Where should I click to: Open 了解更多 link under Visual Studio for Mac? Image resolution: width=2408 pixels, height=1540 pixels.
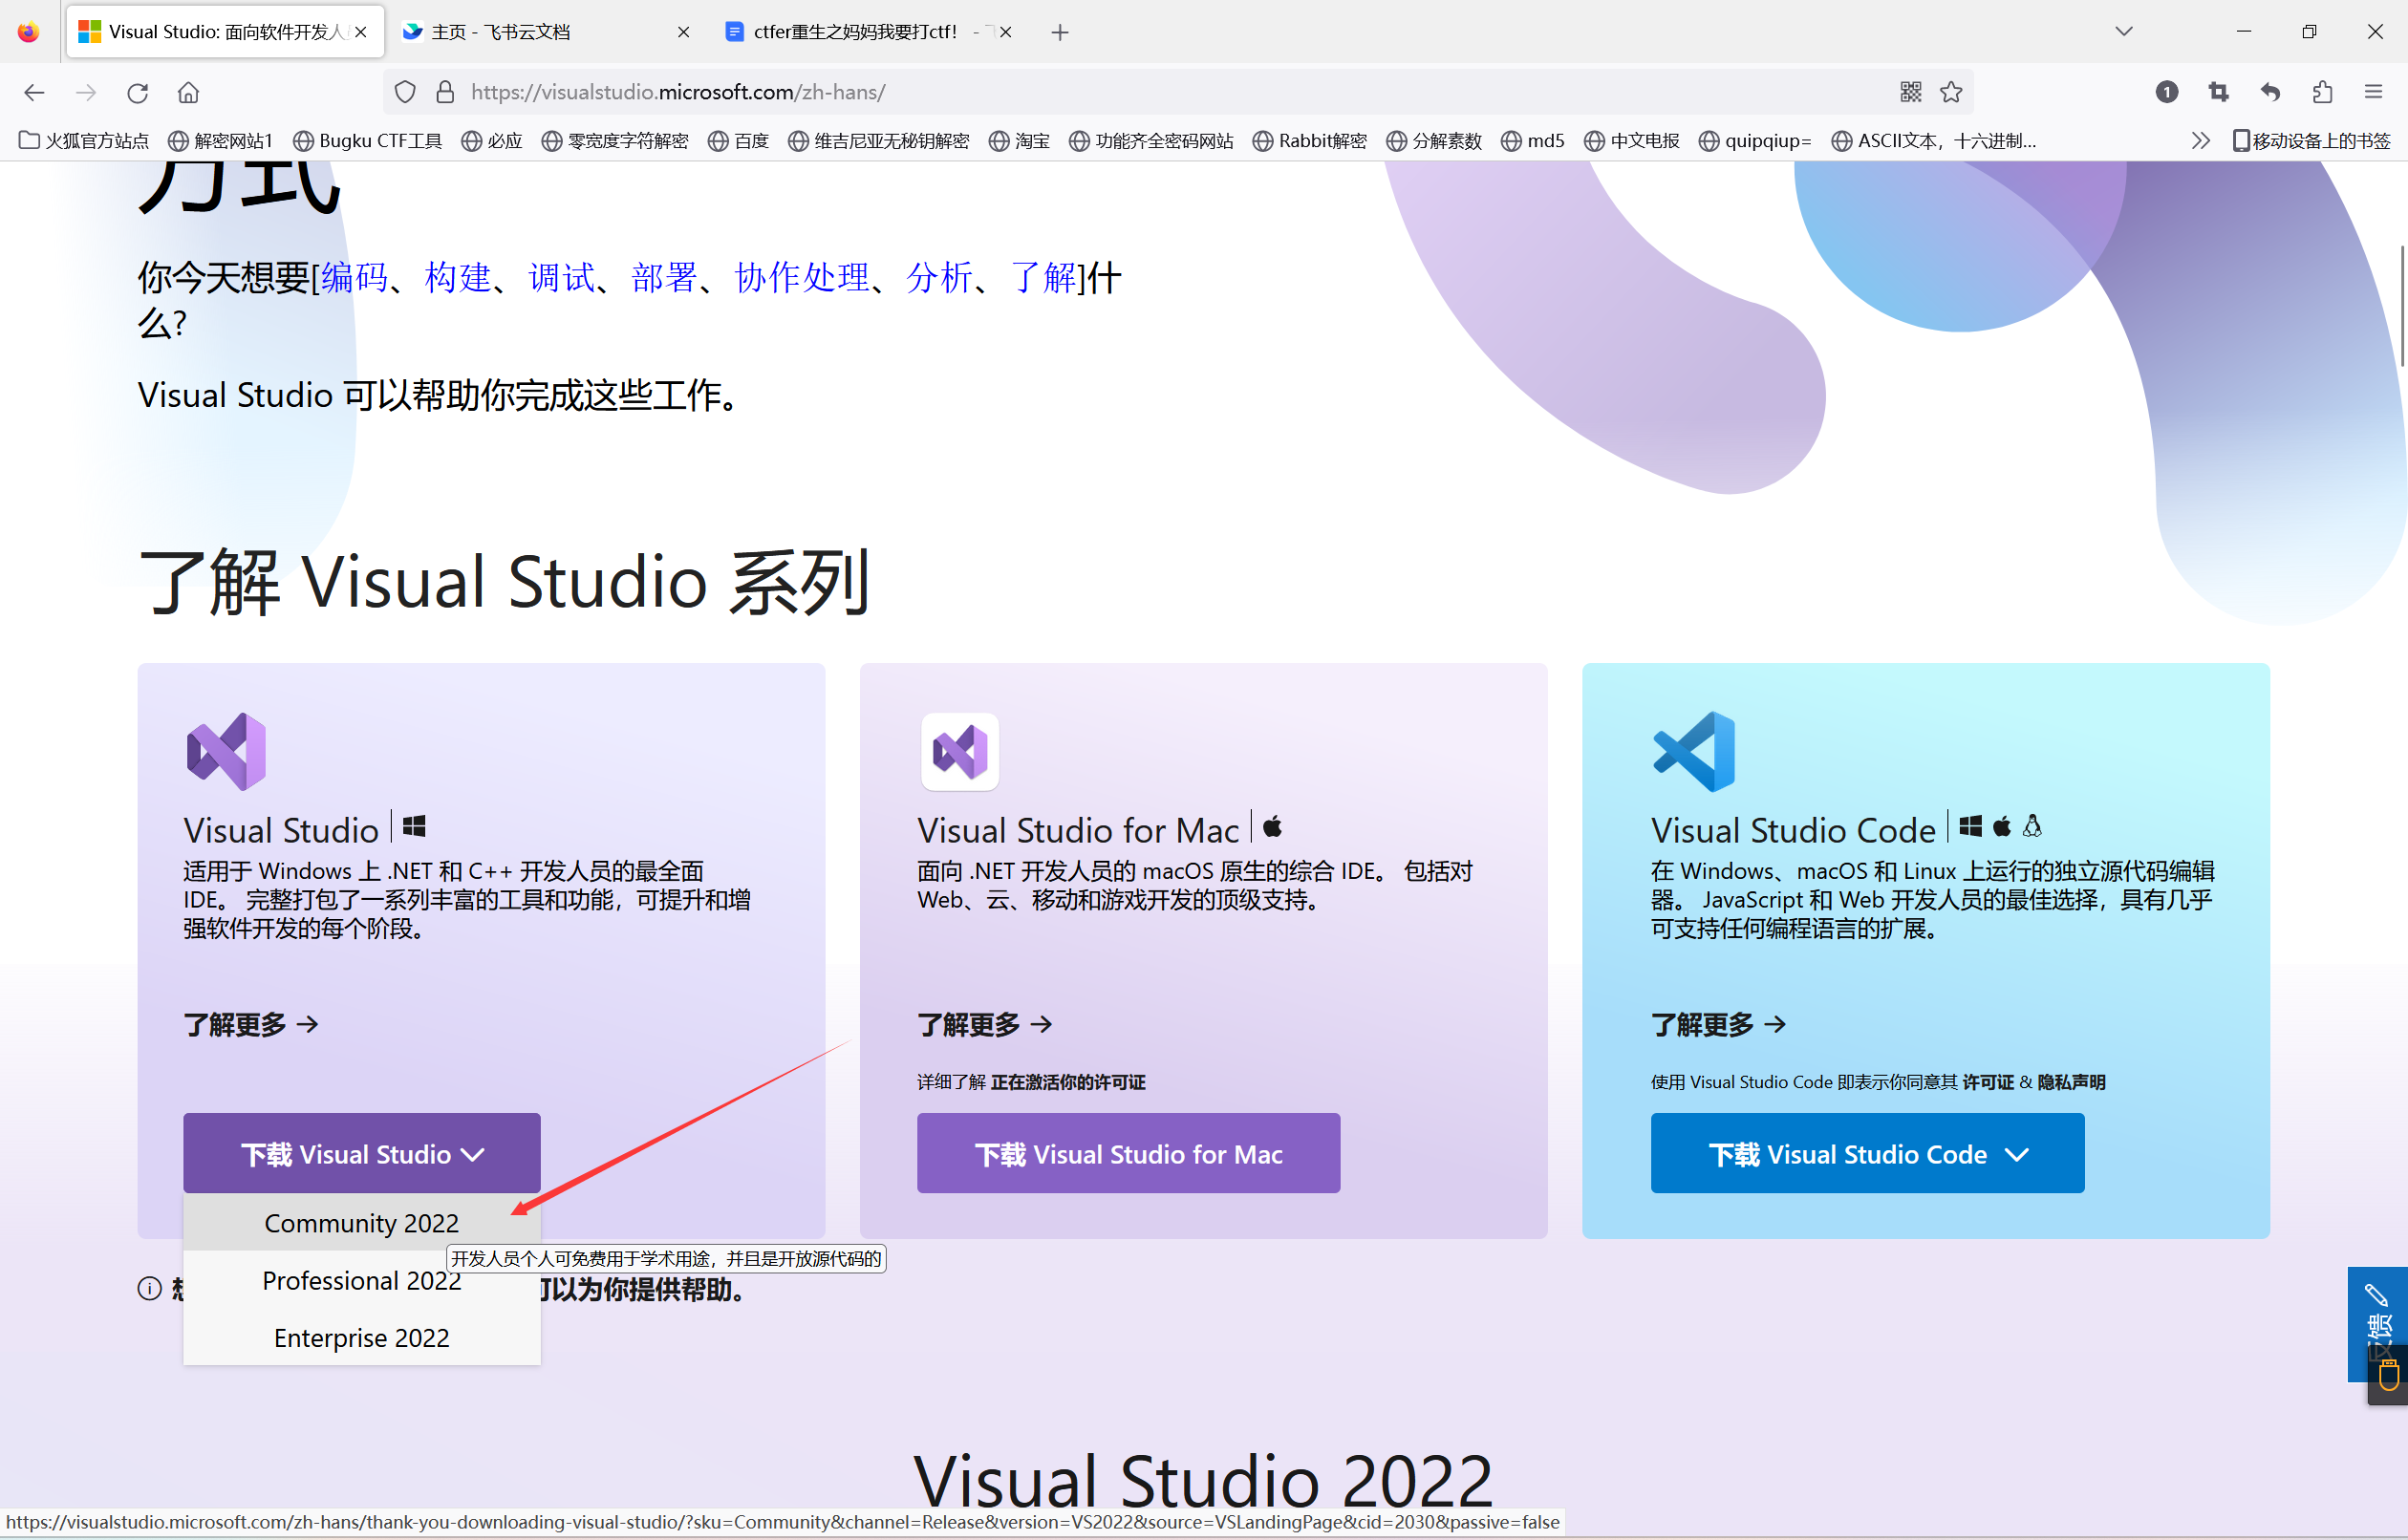[985, 1025]
